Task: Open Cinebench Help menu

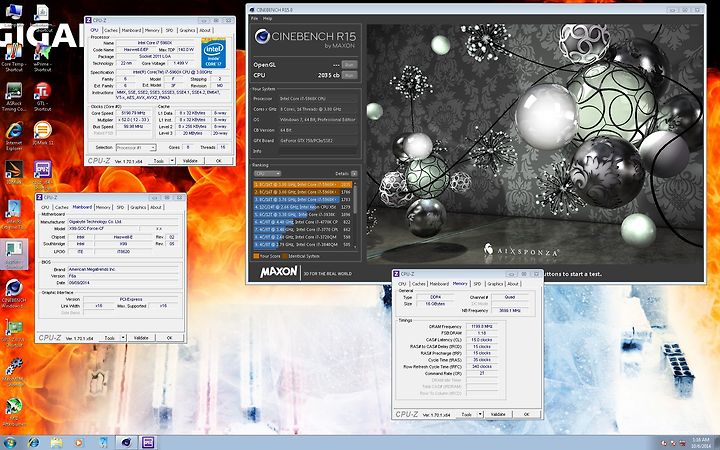Action: coord(267,19)
